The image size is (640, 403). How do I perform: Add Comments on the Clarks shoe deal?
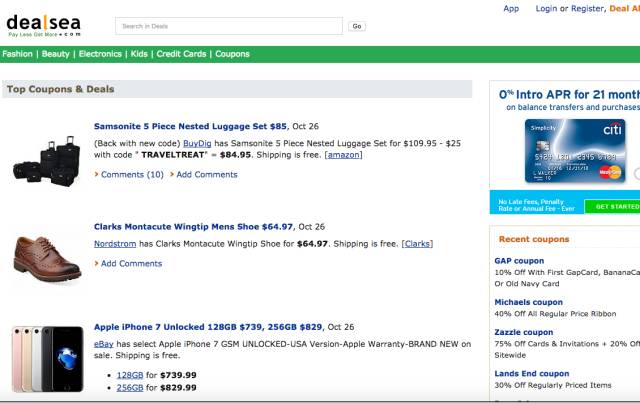click(x=131, y=263)
